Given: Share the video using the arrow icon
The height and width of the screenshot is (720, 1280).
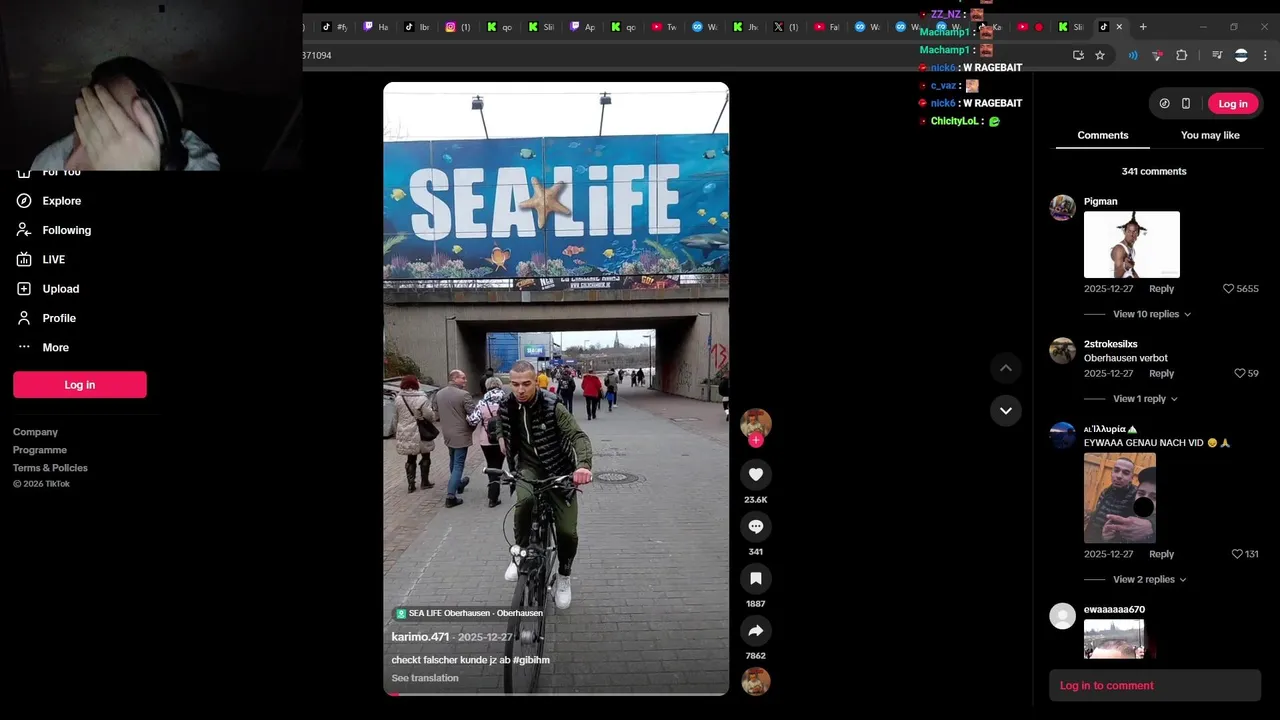Looking at the screenshot, I should pyautogui.click(x=755, y=630).
